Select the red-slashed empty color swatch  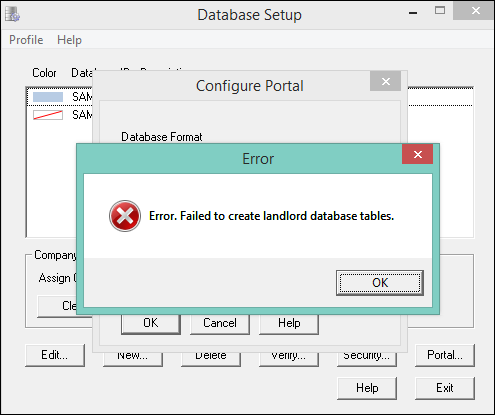pos(48,115)
